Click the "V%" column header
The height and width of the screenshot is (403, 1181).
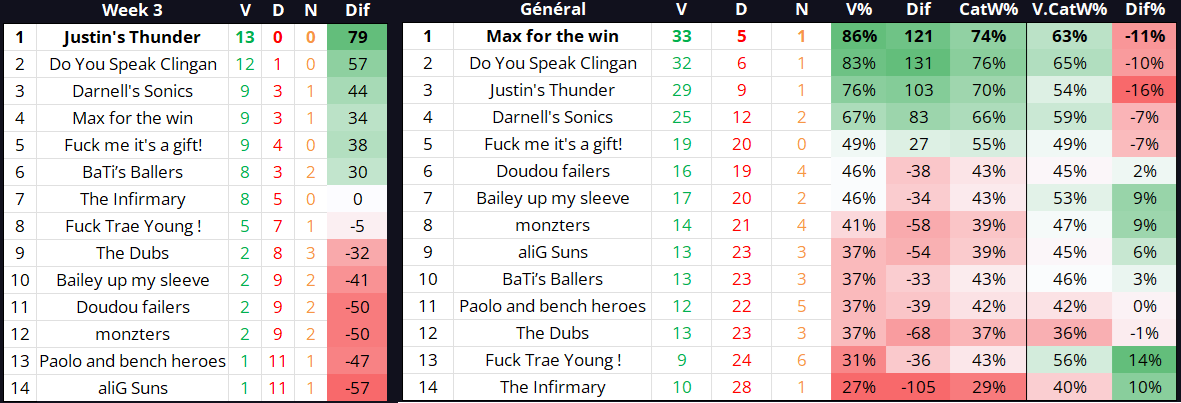coord(860,10)
